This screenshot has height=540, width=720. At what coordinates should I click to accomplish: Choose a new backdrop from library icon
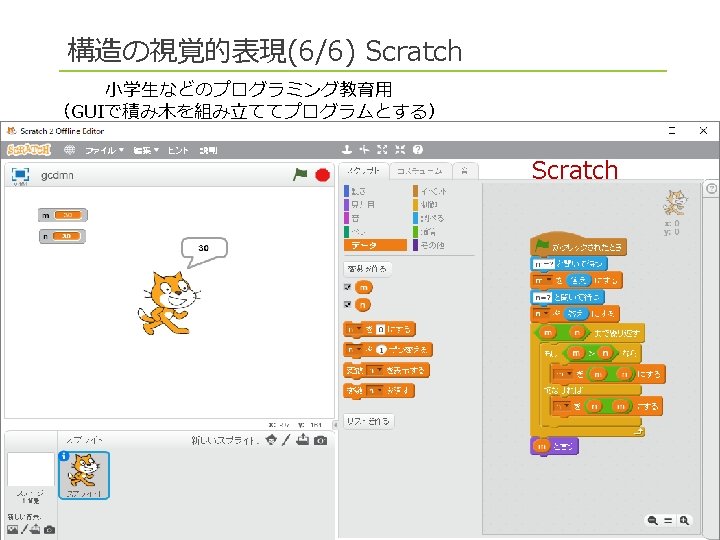(x=13, y=529)
